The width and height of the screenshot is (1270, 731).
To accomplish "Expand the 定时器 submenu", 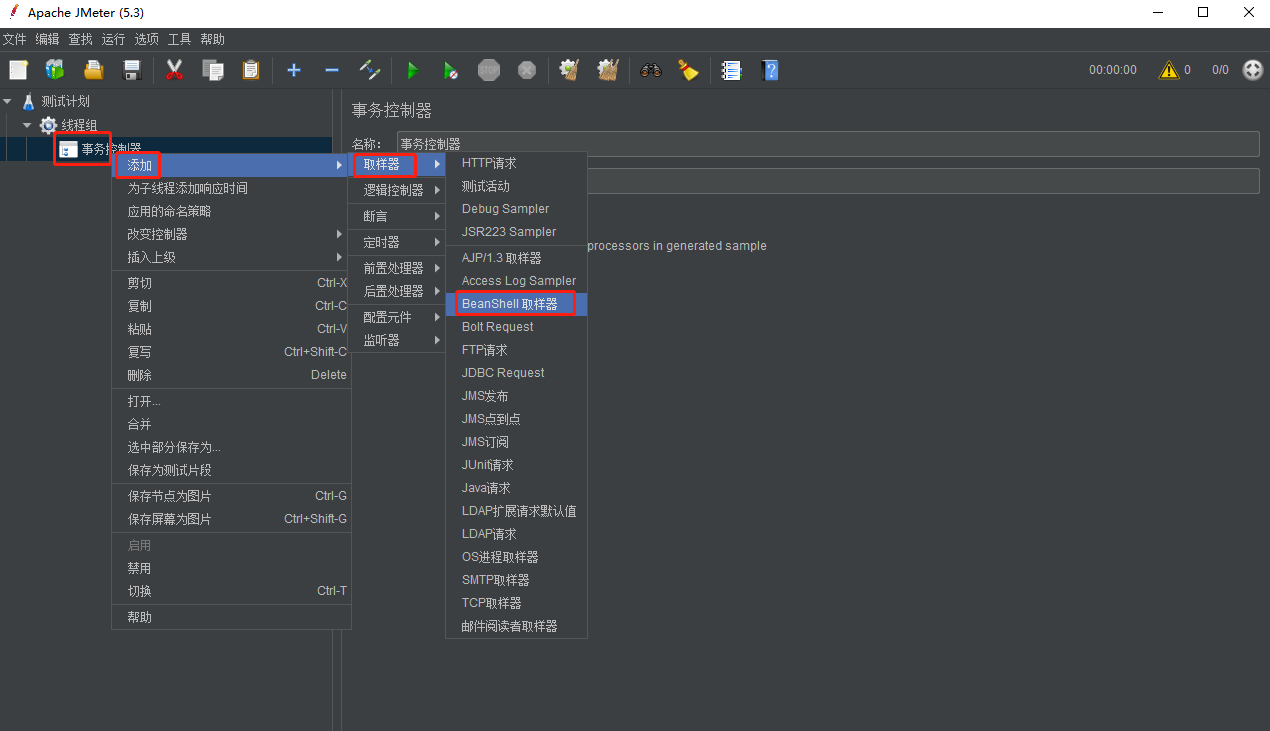I will (396, 242).
